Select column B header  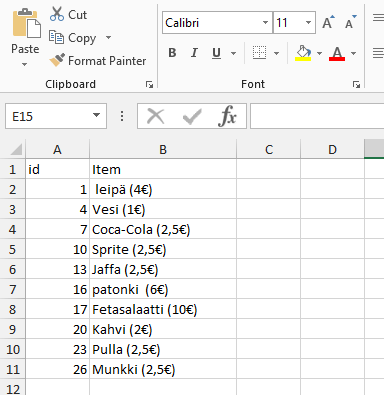[x=163, y=149]
